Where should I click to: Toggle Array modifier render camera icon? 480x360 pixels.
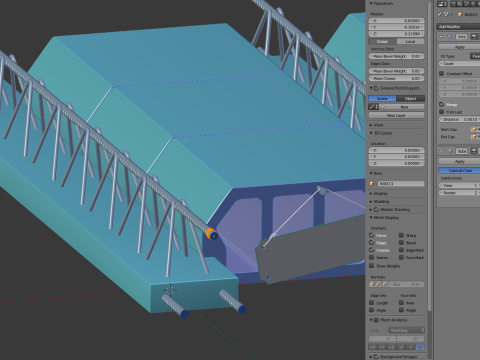click(x=474, y=37)
